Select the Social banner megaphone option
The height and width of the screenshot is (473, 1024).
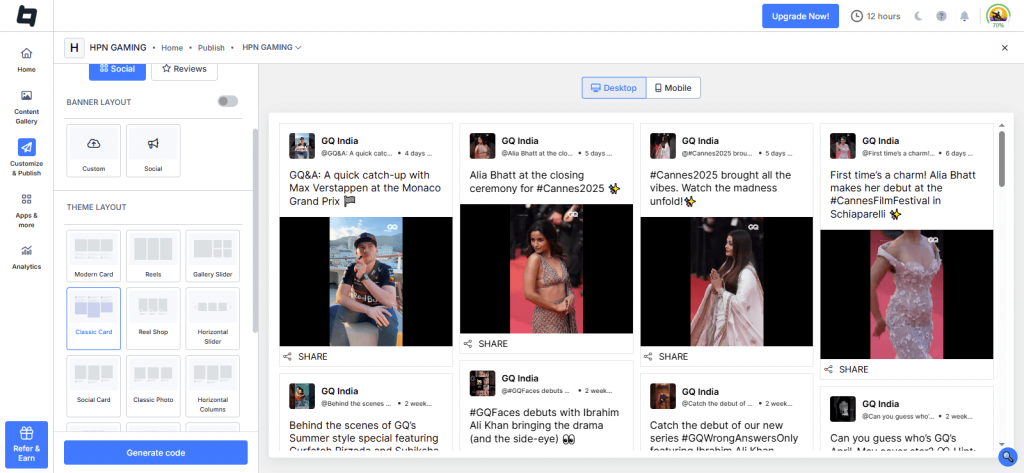tap(153, 150)
